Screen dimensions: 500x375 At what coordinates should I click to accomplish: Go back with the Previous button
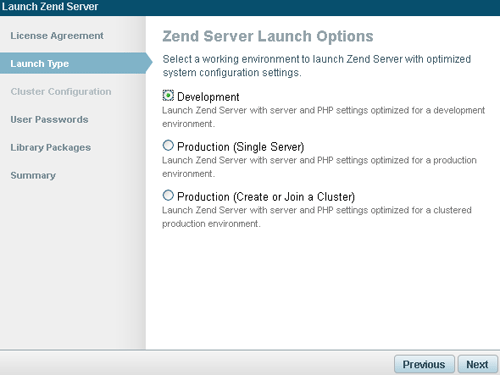[x=424, y=364]
